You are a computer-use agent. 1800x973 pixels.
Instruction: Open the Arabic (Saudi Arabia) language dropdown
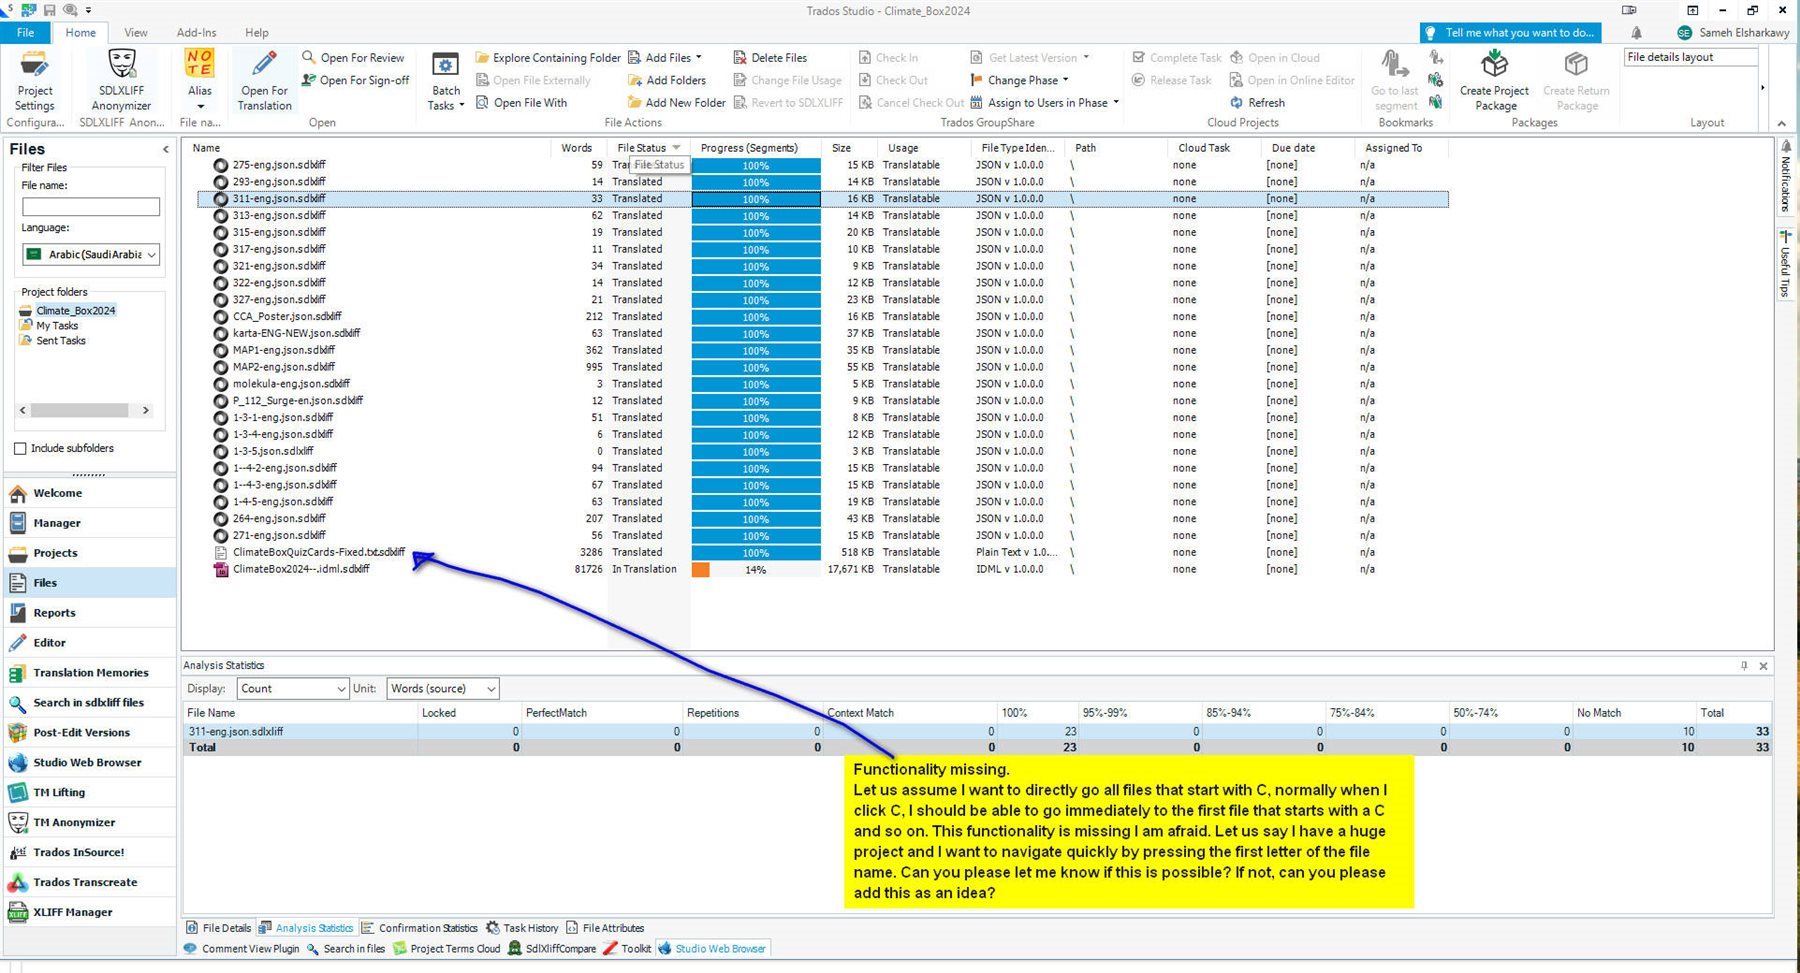pyautogui.click(x=91, y=255)
